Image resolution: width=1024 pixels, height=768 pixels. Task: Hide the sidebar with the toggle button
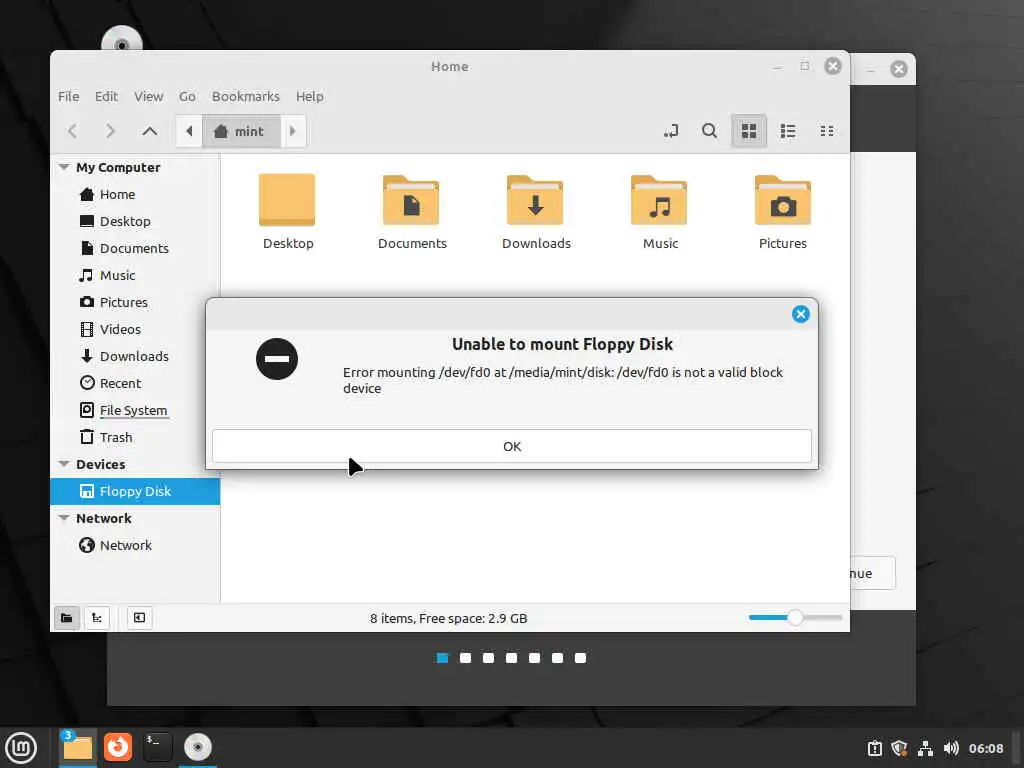[139, 618]
